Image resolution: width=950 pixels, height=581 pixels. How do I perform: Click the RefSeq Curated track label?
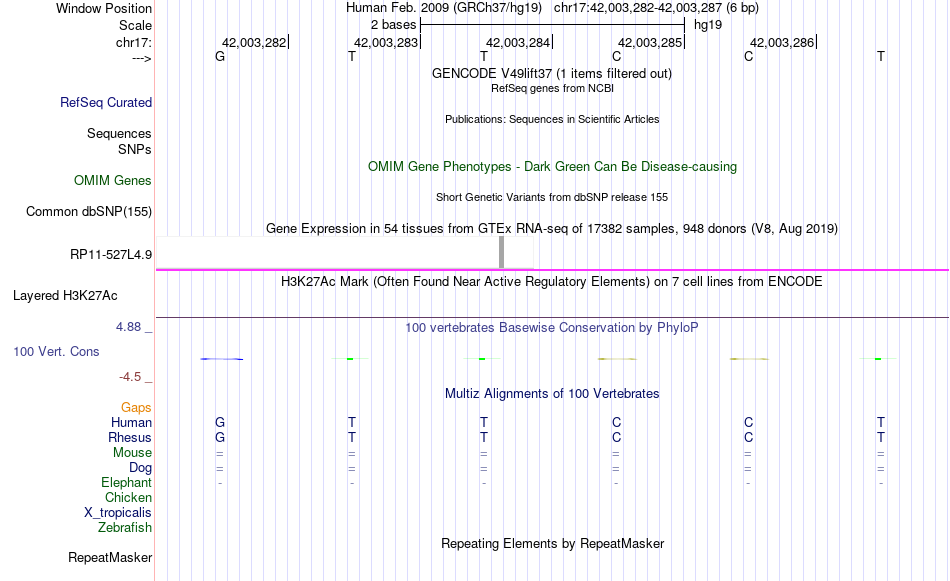pos(105,102)
